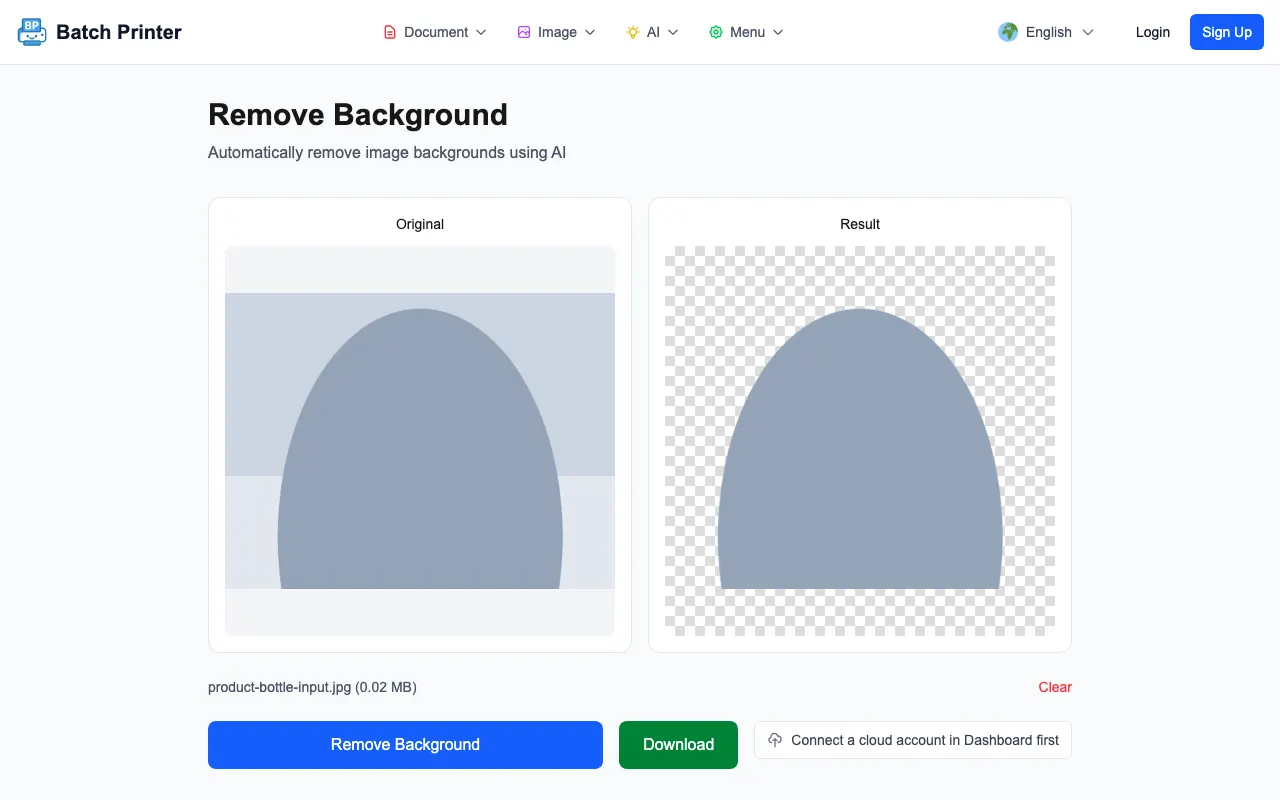Click the purple Image icon
The height and width of the screenshot is (800, 1280).
pos(524,32)
